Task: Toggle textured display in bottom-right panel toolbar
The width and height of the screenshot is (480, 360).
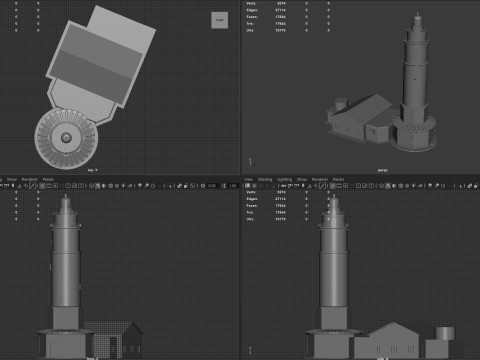Action: 407,186
